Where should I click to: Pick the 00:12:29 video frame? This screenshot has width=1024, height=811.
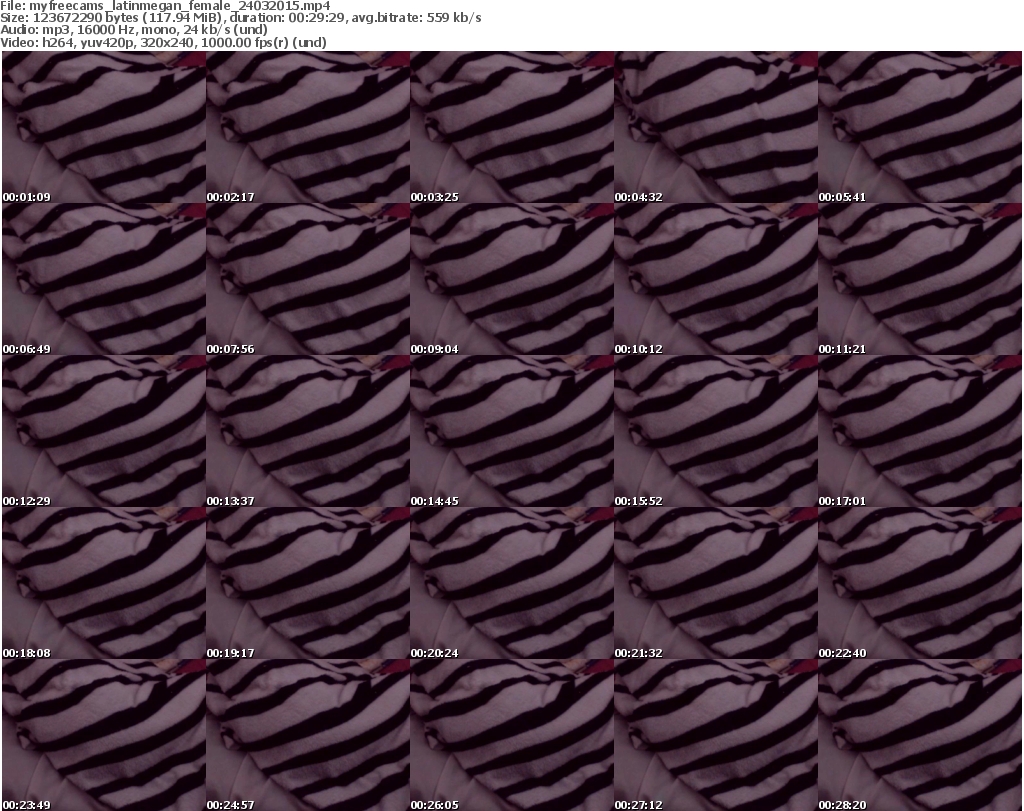click(x=104, y=432)
